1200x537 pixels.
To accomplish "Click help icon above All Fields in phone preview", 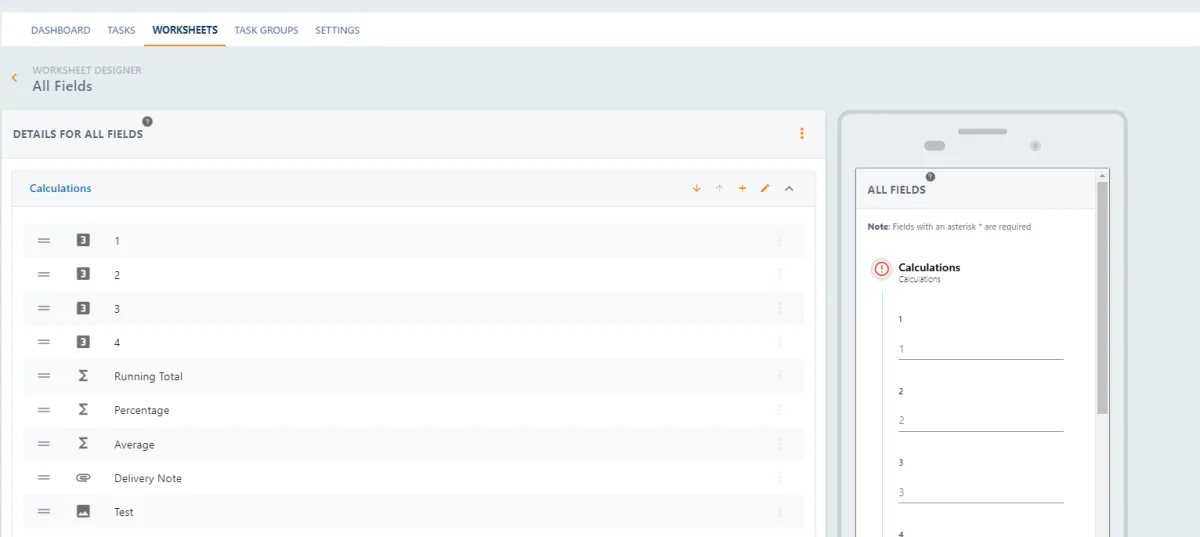I will click(930, 177).
